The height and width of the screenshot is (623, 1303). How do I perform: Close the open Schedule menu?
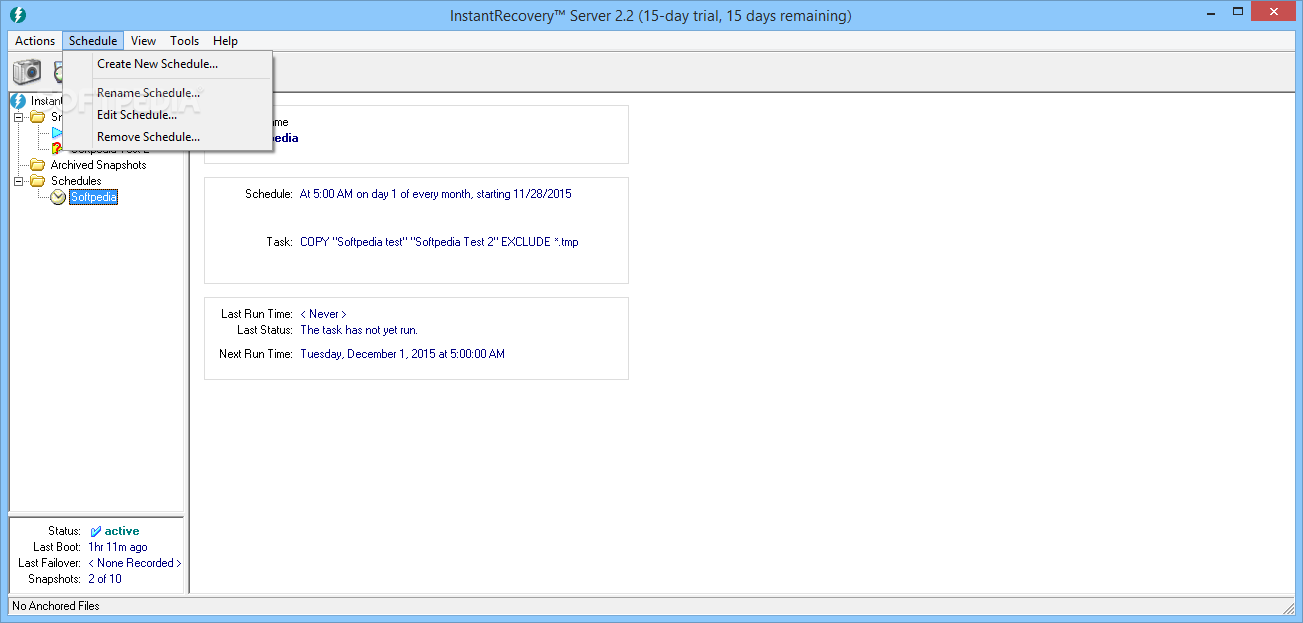pos(93,41)
